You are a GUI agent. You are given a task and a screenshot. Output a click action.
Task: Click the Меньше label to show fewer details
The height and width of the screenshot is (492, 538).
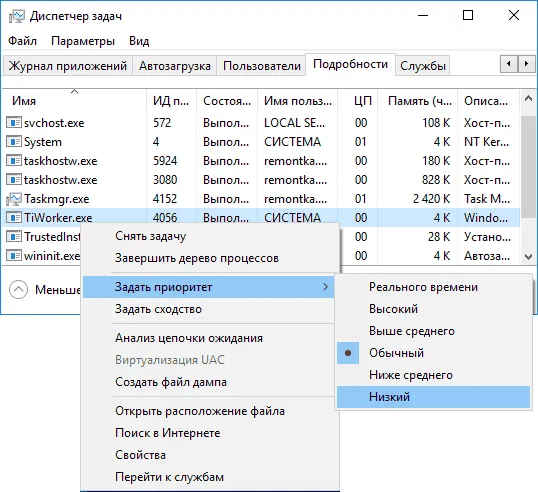tap(58, 290)
